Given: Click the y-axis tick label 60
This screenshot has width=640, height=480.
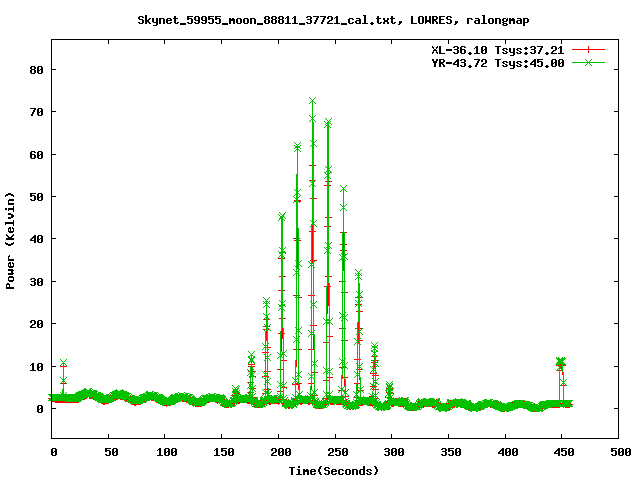Looking at the screenshot, I should point(36,155).
